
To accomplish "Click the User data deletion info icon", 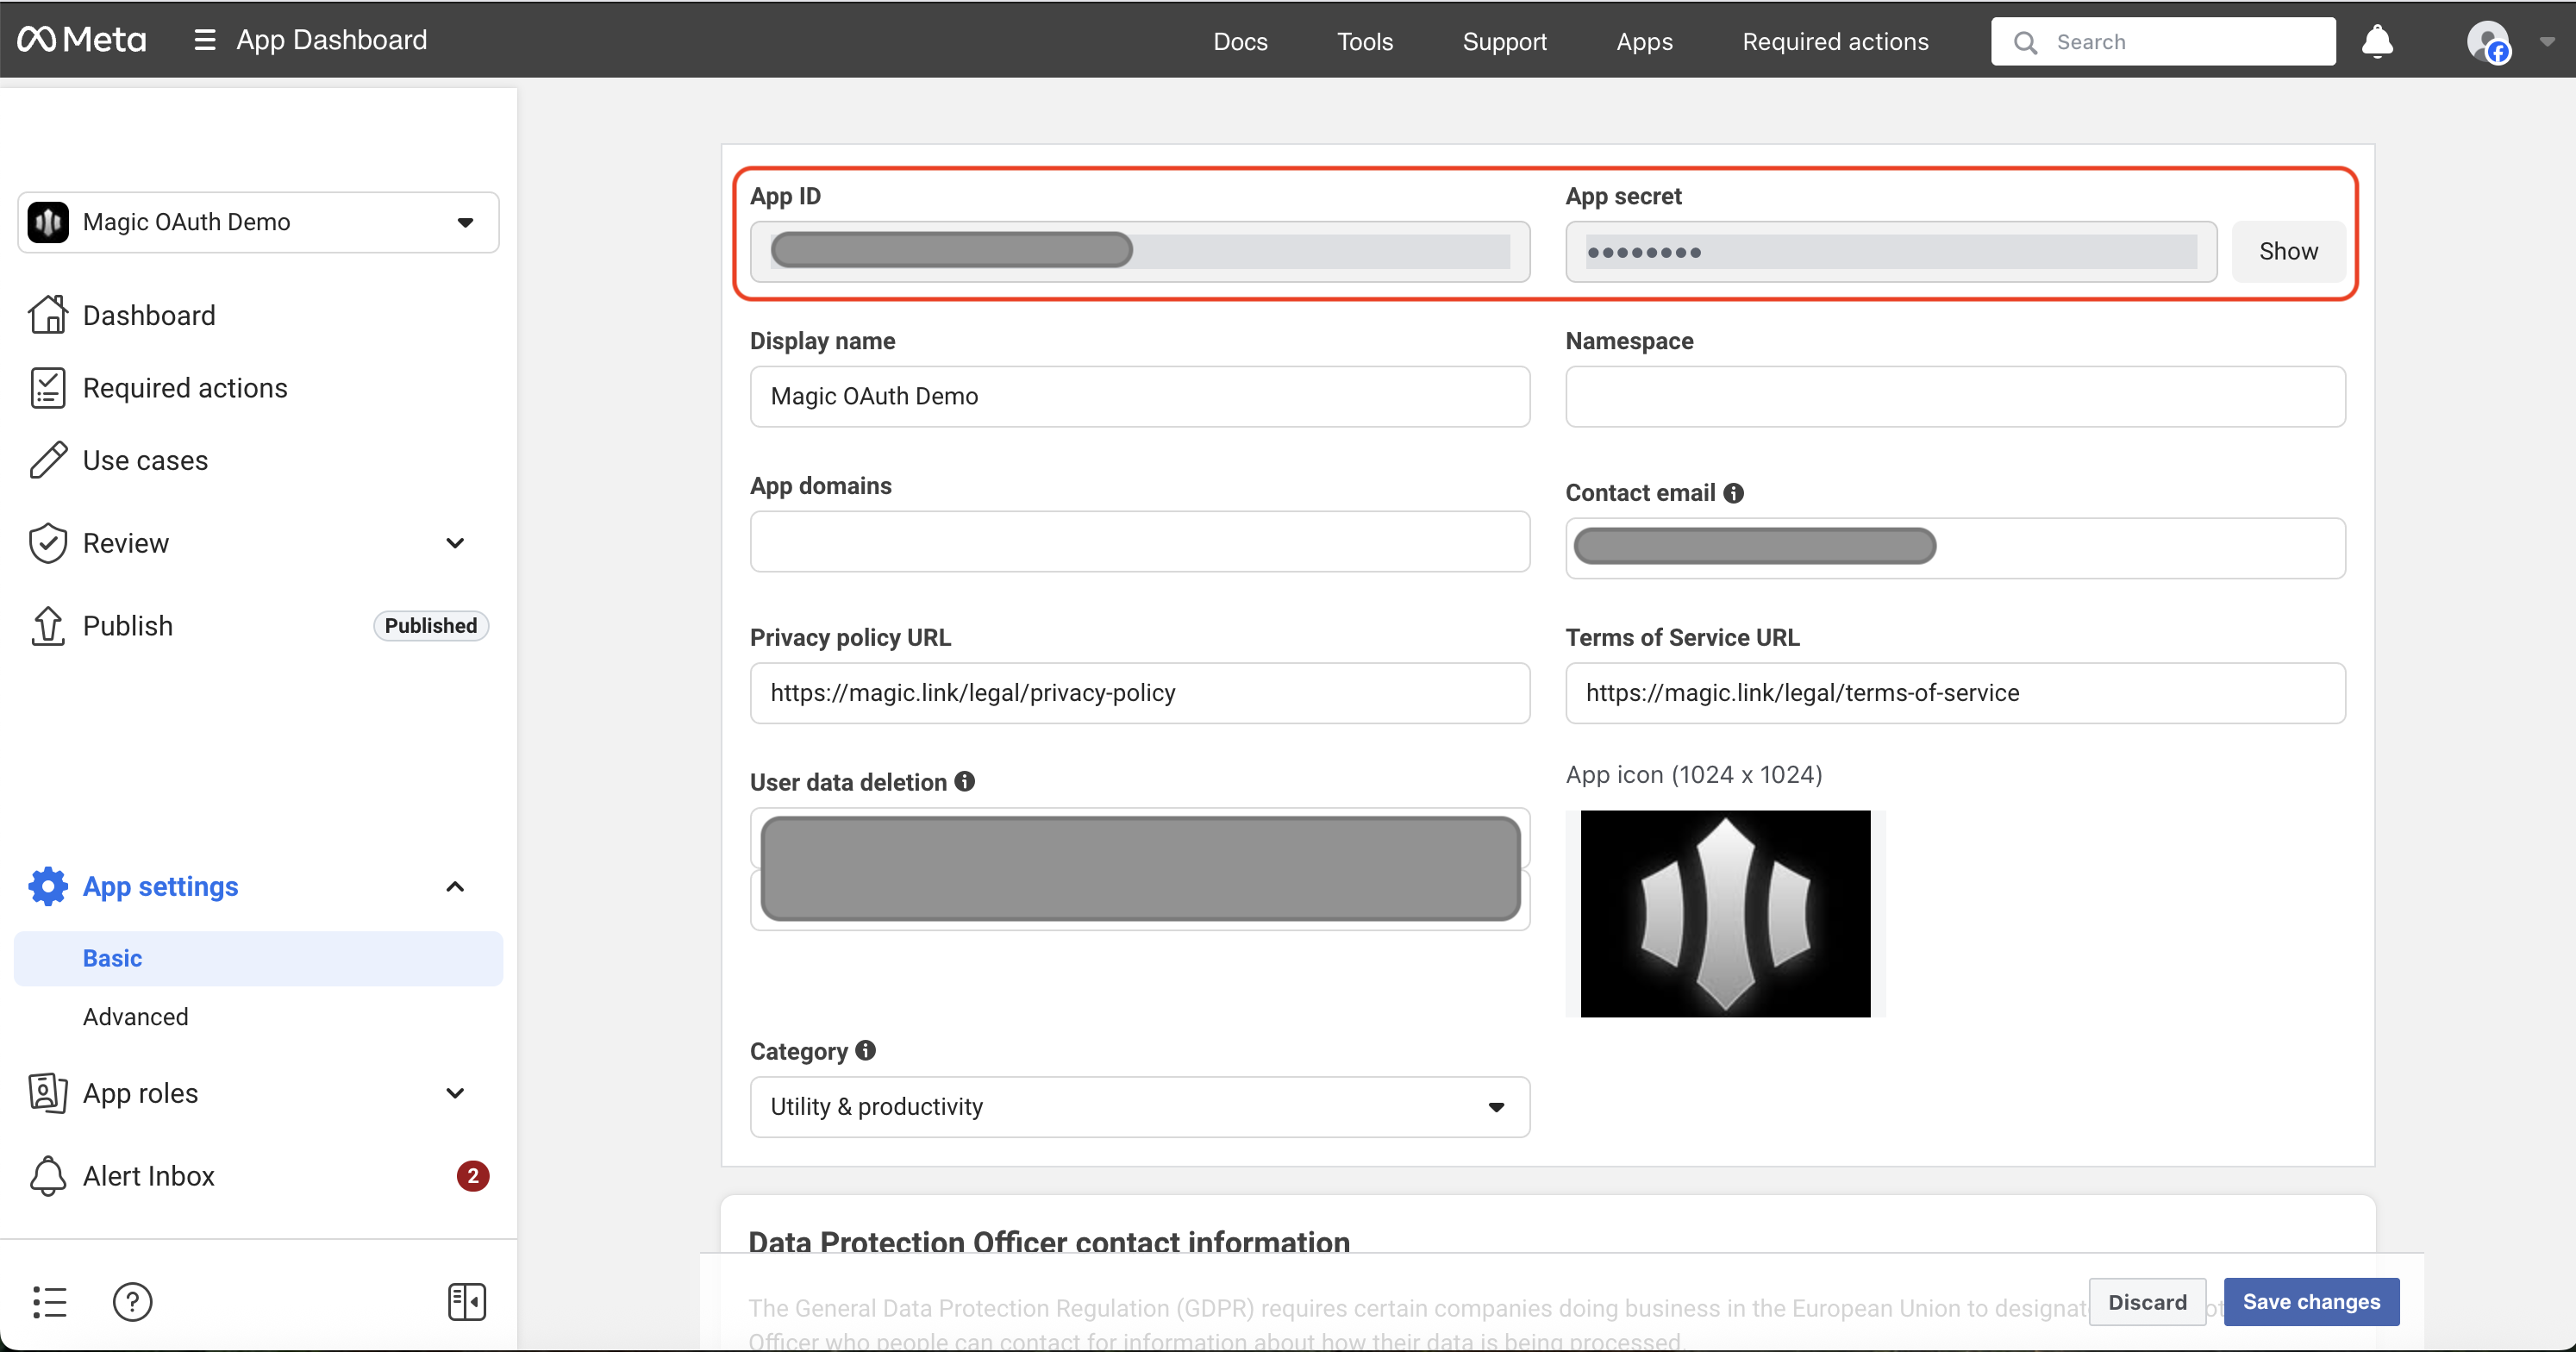I will point(964,781).
